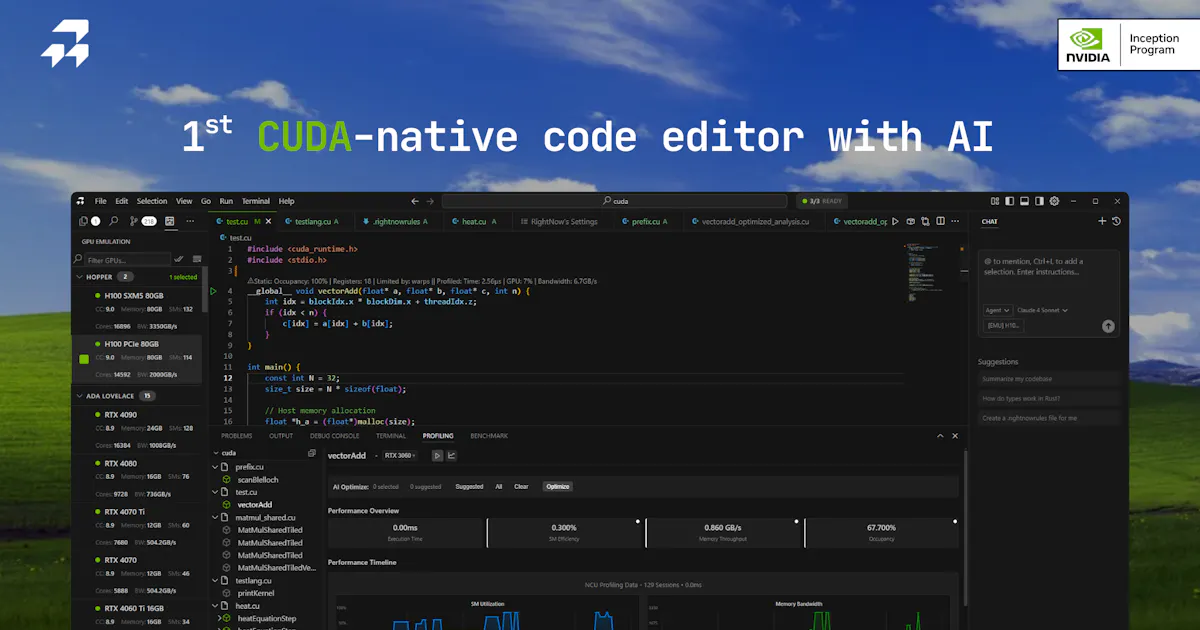The height and width of the screenshot is (630, 1200).
Task: Click the Run play icon in editor toolbar
Action: point(896,221)
